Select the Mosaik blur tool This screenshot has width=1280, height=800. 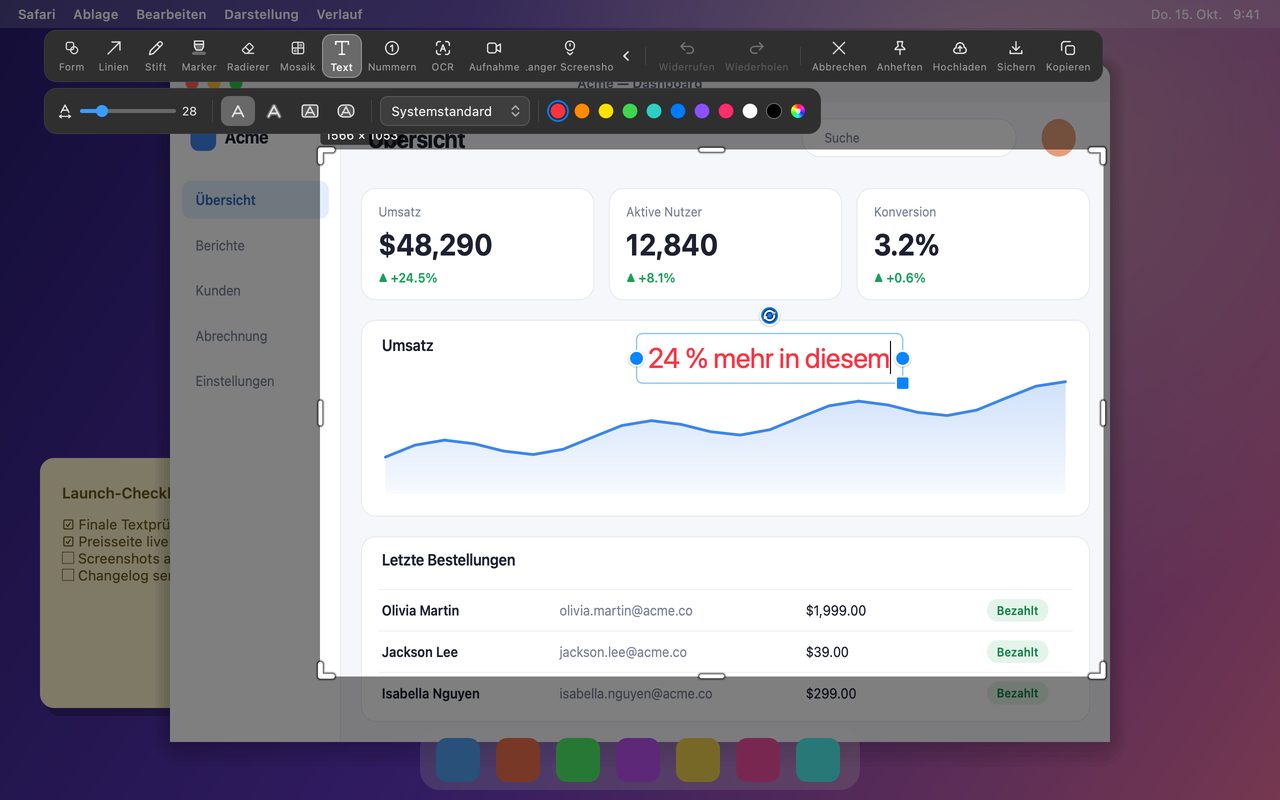pyautogui.click(x=298, y=56)
